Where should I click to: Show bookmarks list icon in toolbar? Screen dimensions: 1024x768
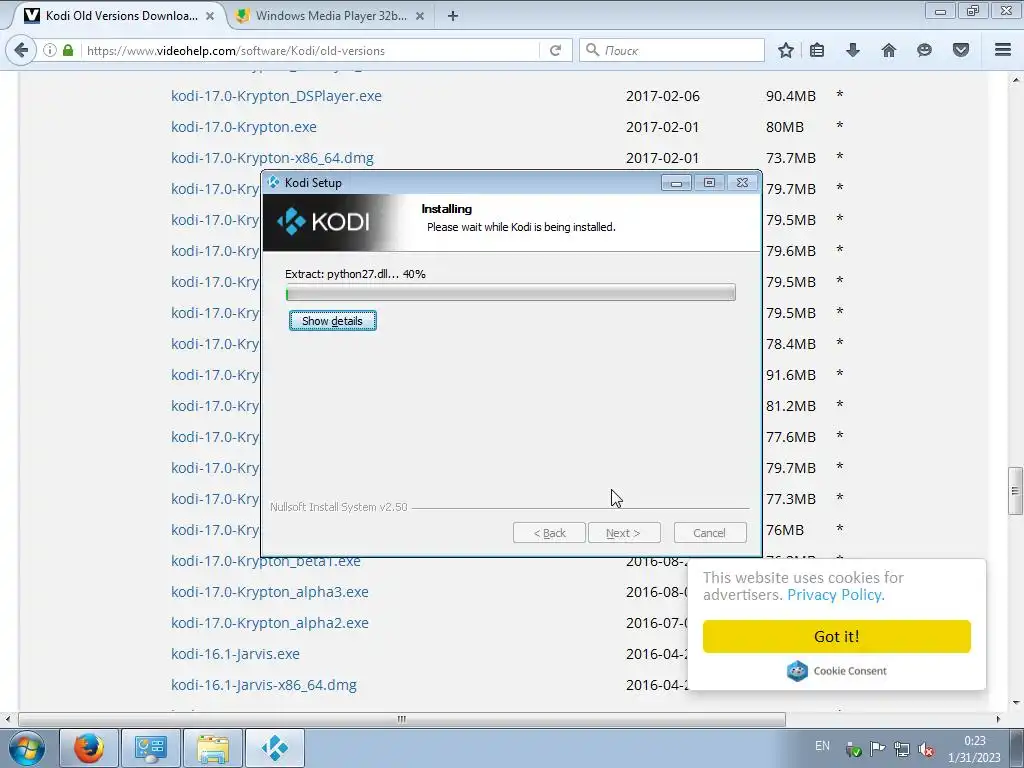817,50
